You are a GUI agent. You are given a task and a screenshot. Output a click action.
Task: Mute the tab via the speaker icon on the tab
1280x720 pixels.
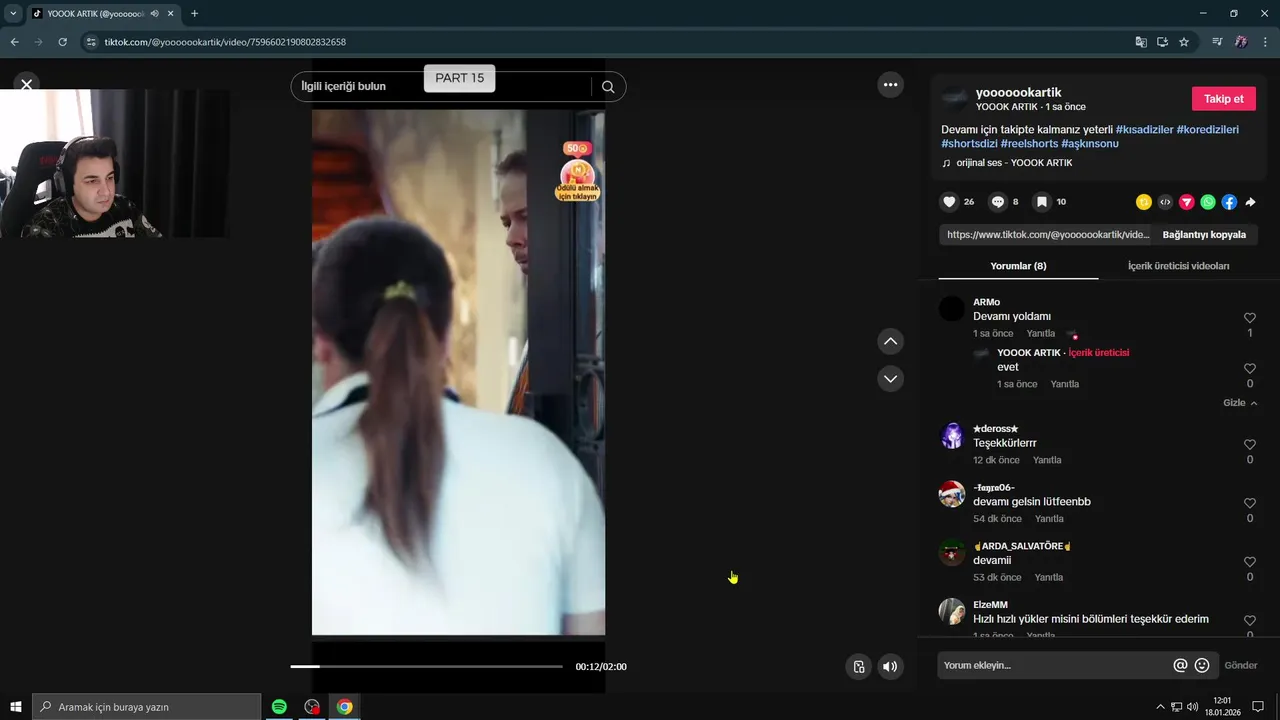[x=154, y=14]
